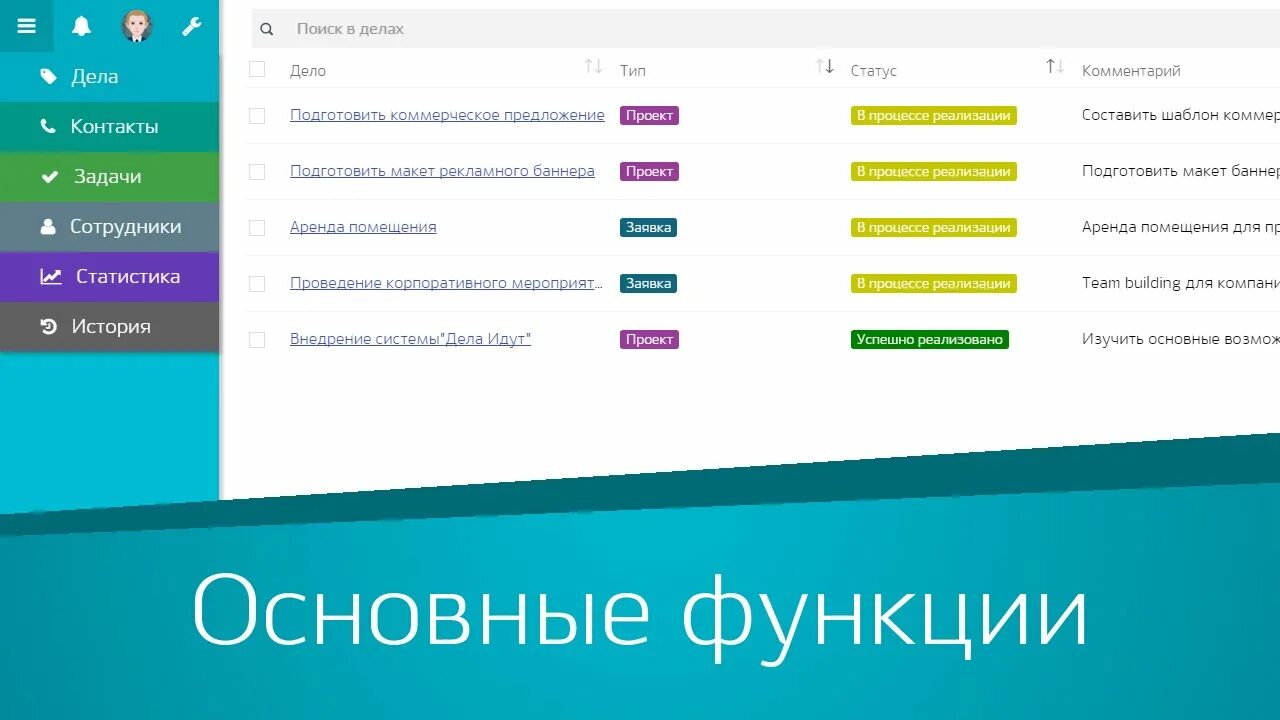1280x720 pixels.
Task: Check the row for Подготовить коммерческое предложение
Action: [257, 115]
